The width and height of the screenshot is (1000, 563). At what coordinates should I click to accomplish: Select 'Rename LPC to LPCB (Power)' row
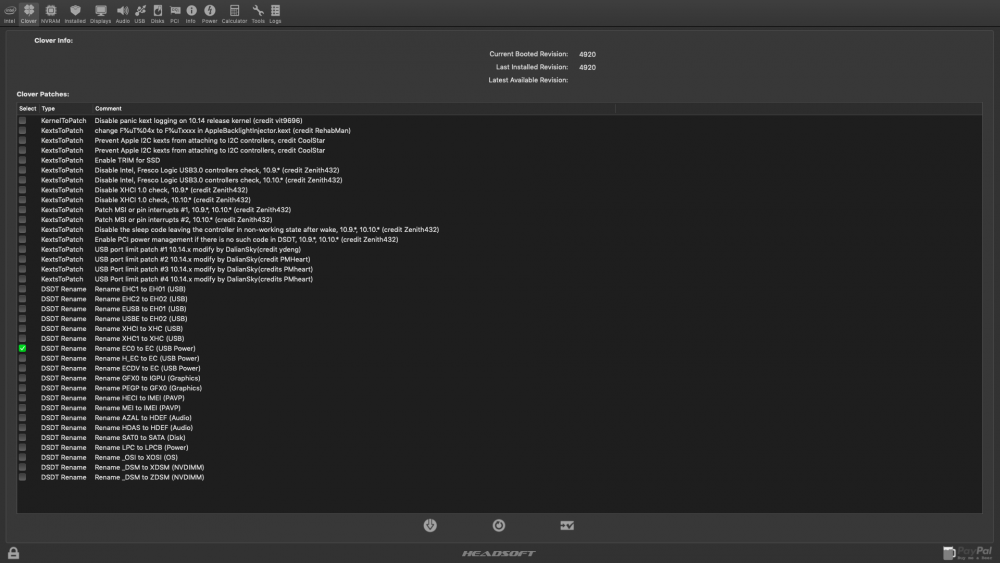pyautogui.click(x=499, y=448)
